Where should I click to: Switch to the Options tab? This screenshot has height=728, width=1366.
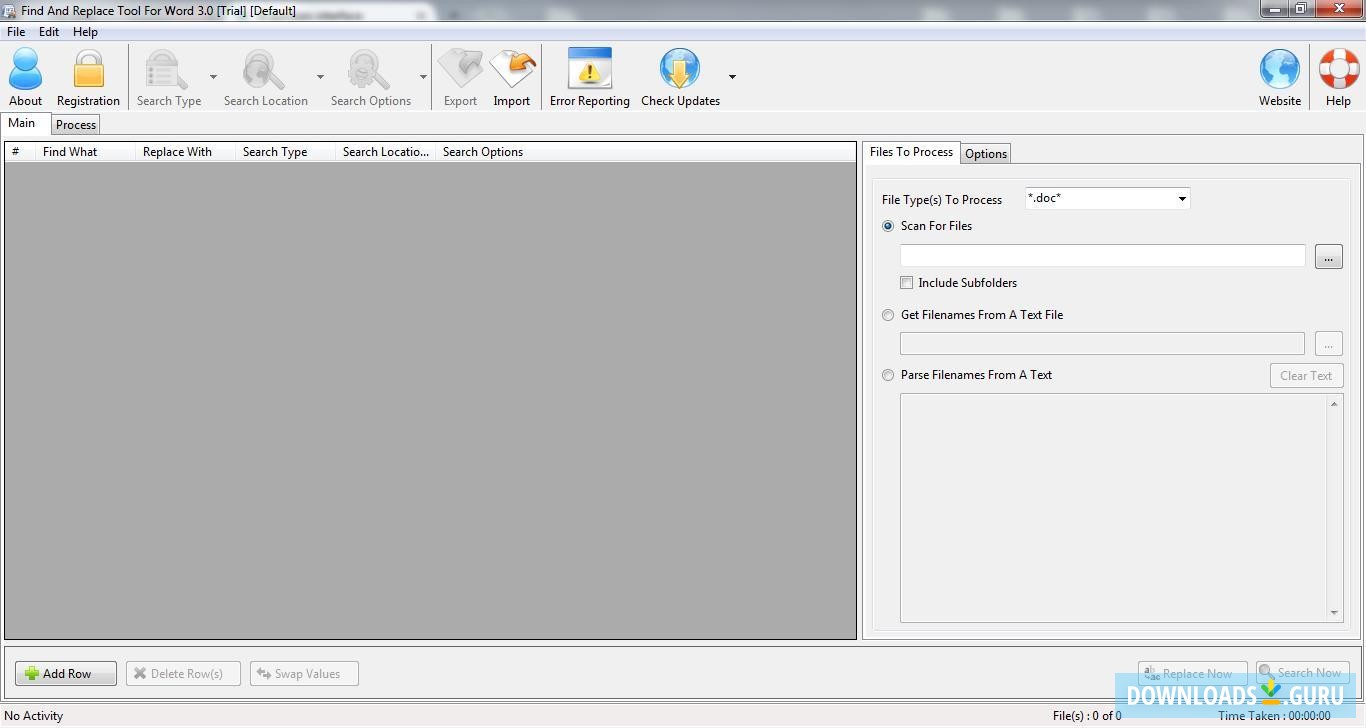click(986, 154)
